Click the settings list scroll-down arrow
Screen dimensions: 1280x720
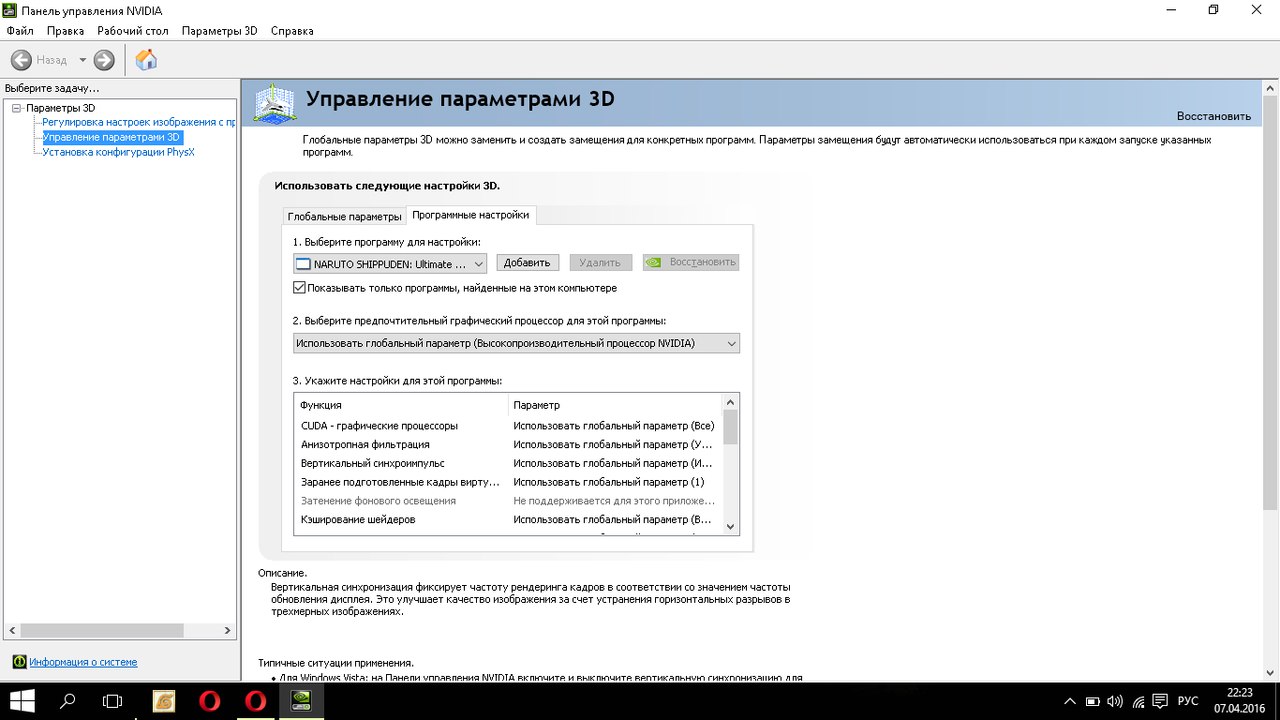point(730,526)
